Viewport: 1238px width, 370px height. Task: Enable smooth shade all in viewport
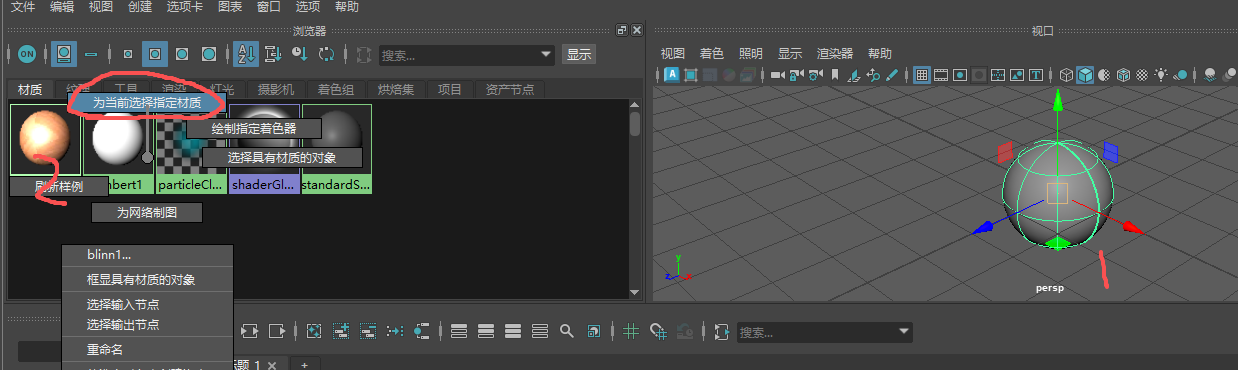coord(1086,75)
